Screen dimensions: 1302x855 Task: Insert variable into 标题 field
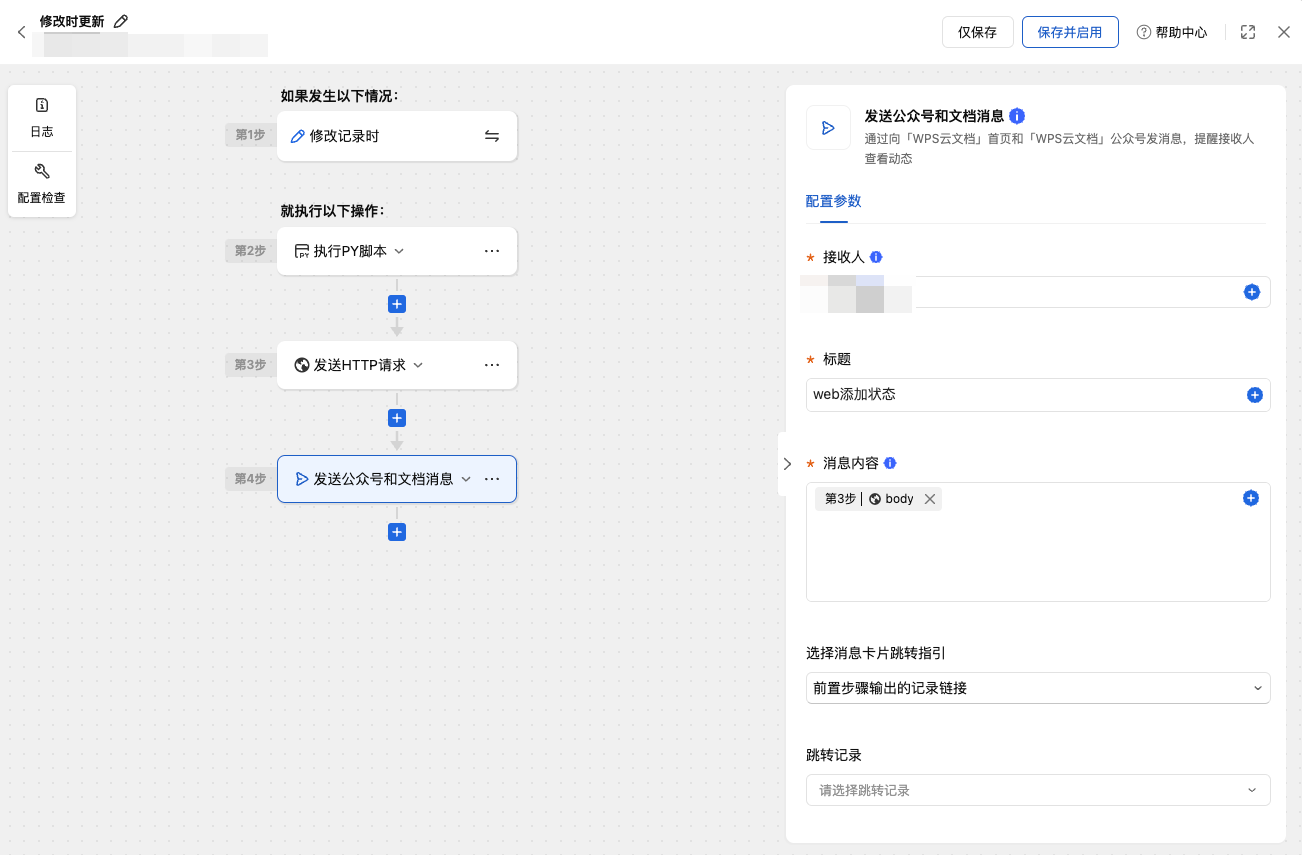1255,395
